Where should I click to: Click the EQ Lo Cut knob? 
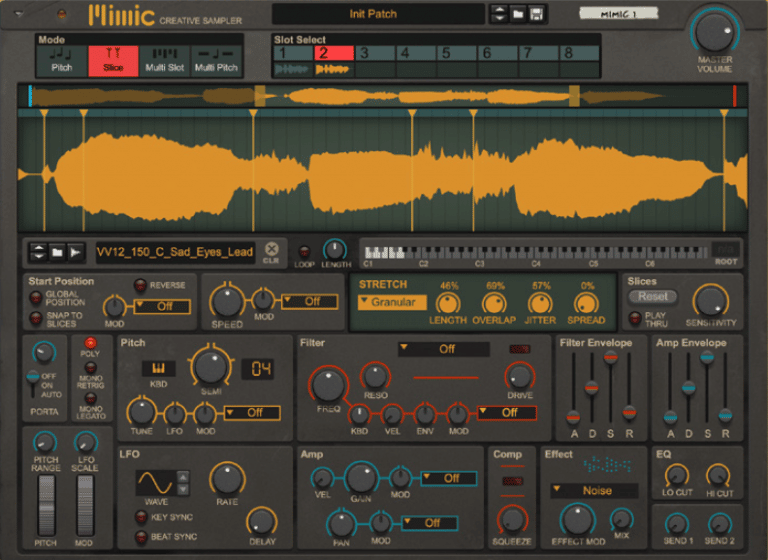coord(677,475)
